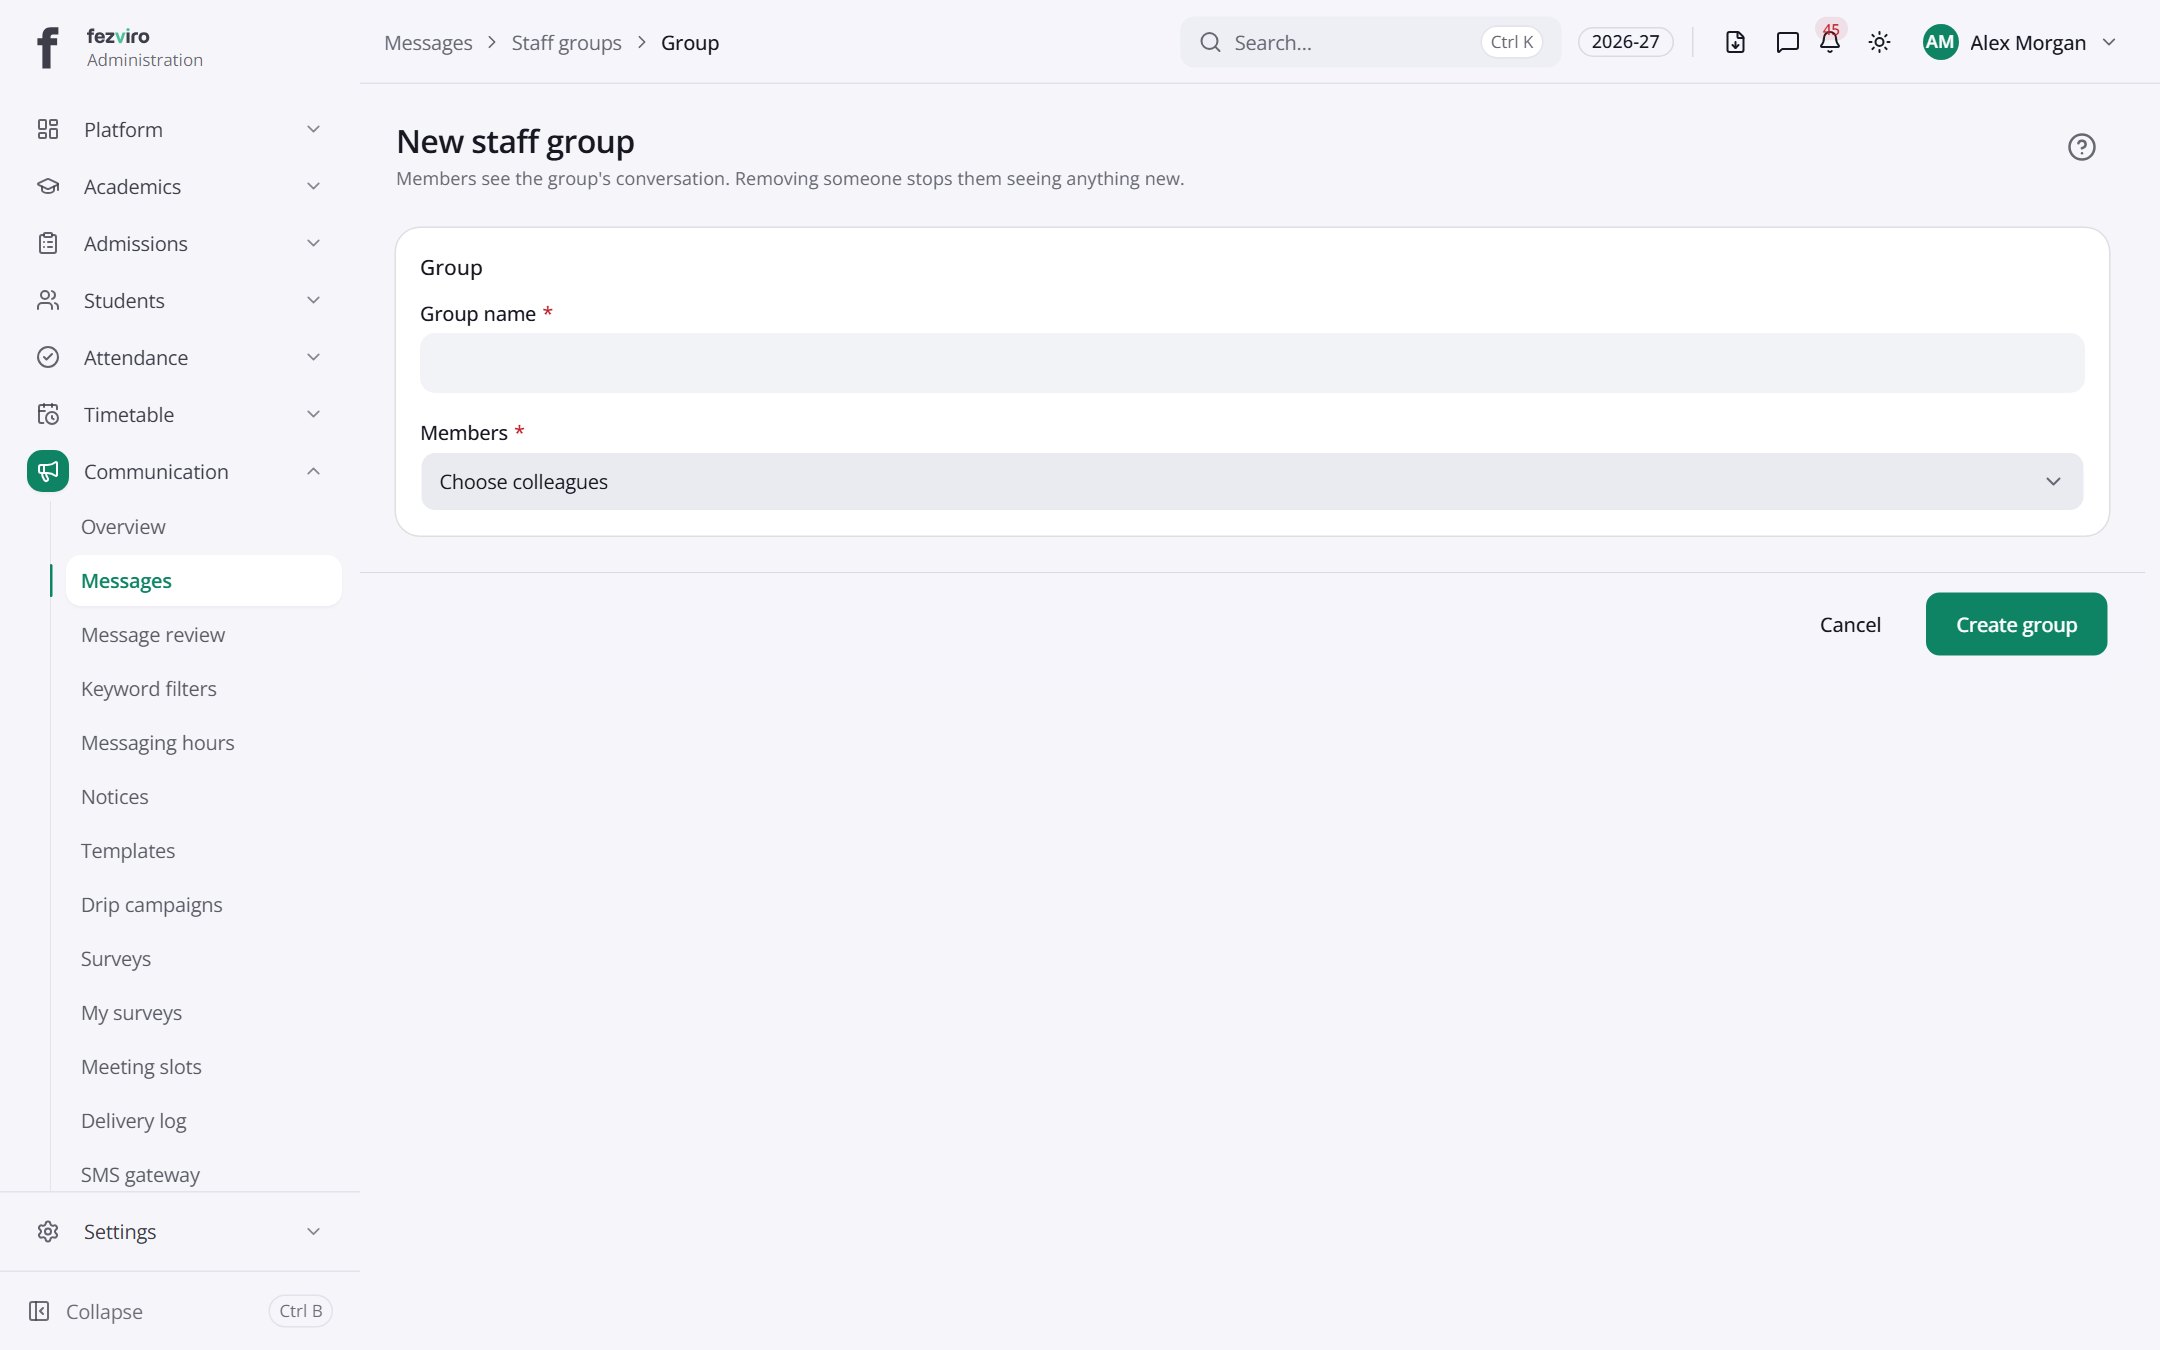Click the Academics graduation cap icon
Screen dimensions: 2160x1350
point(48,186)
